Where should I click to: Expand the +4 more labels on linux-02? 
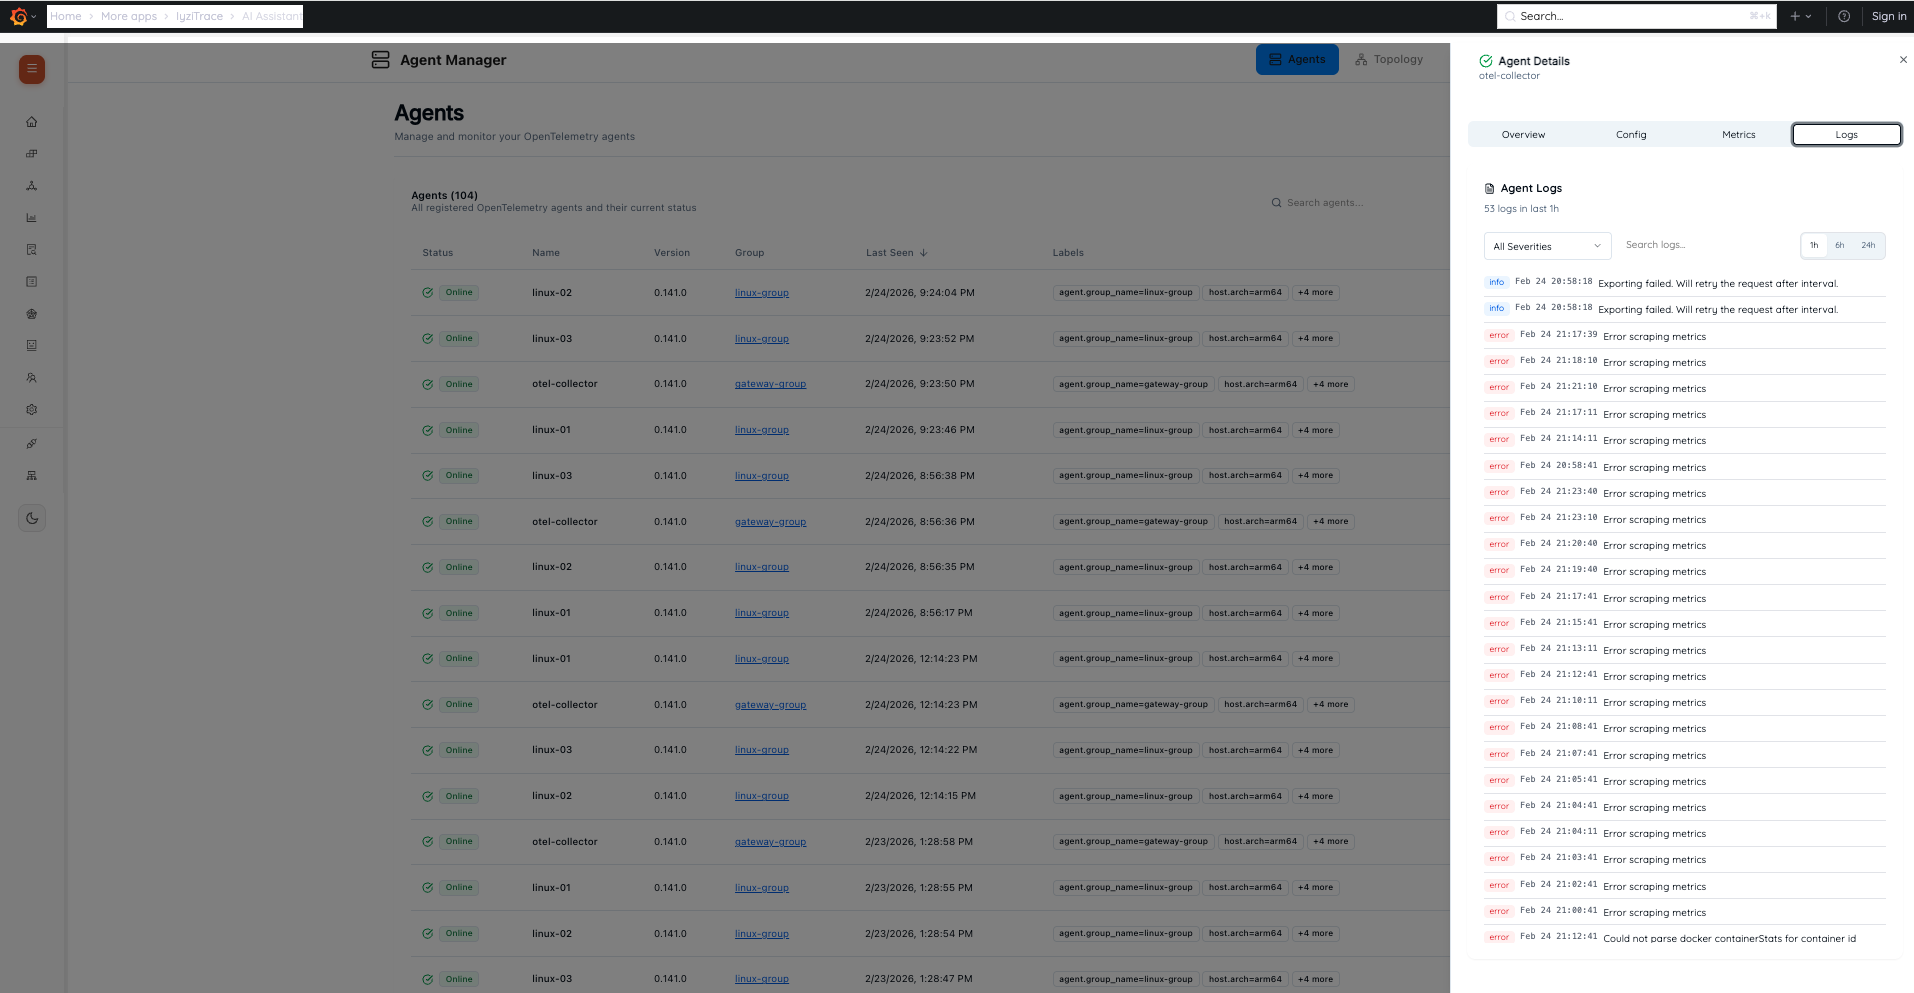click(1314, 292)
